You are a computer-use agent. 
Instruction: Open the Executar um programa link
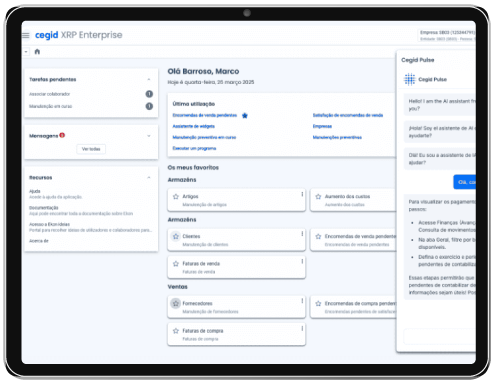194,148
